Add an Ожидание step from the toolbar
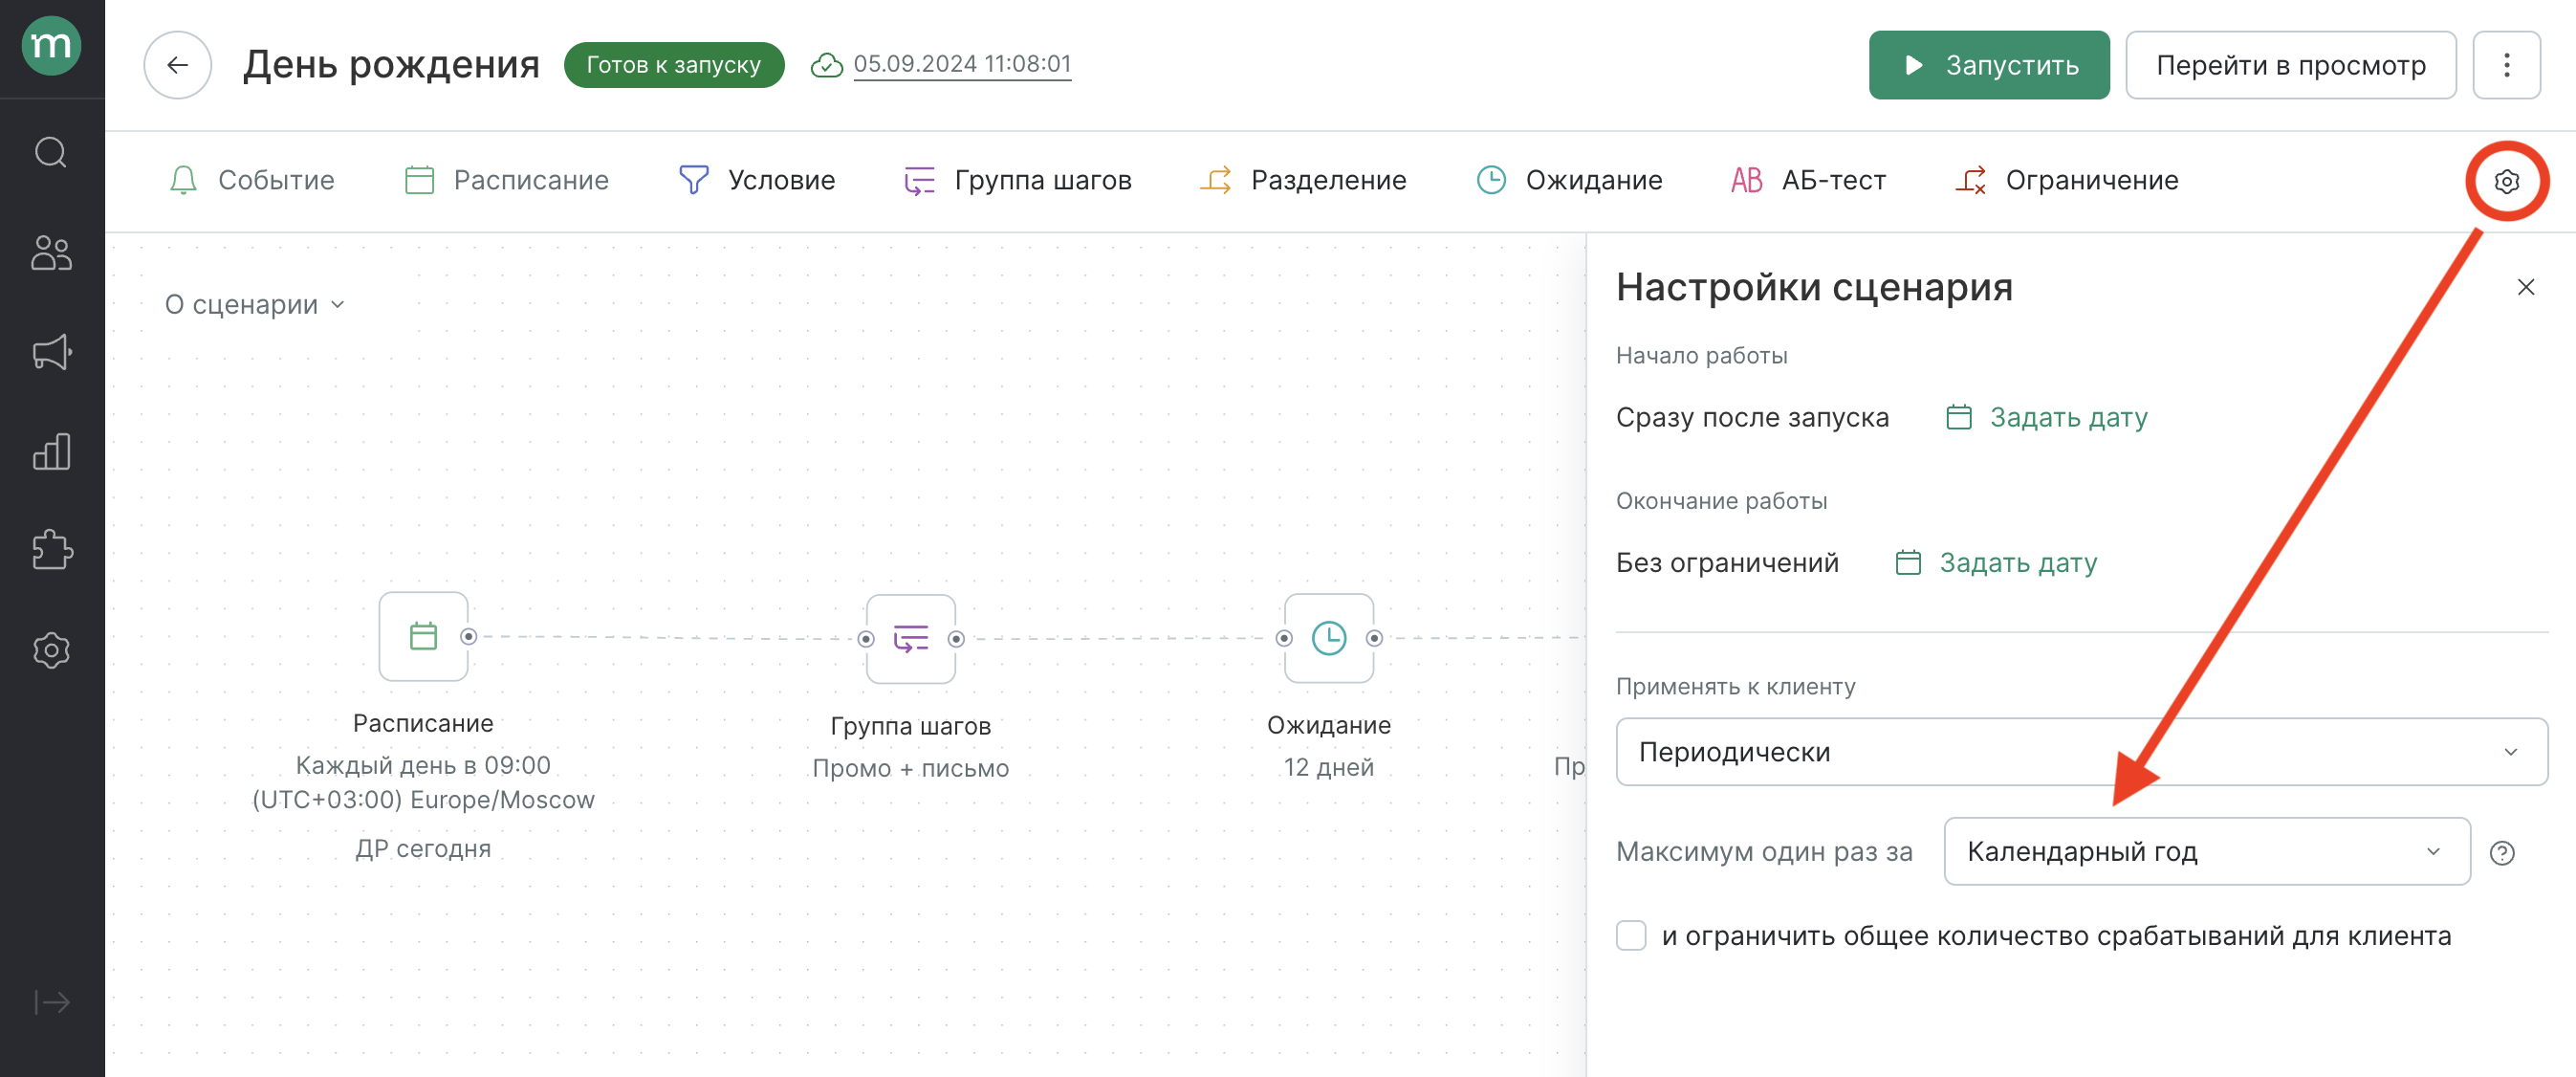Screen dimensions: 2576x1077 click(1569, 180)
